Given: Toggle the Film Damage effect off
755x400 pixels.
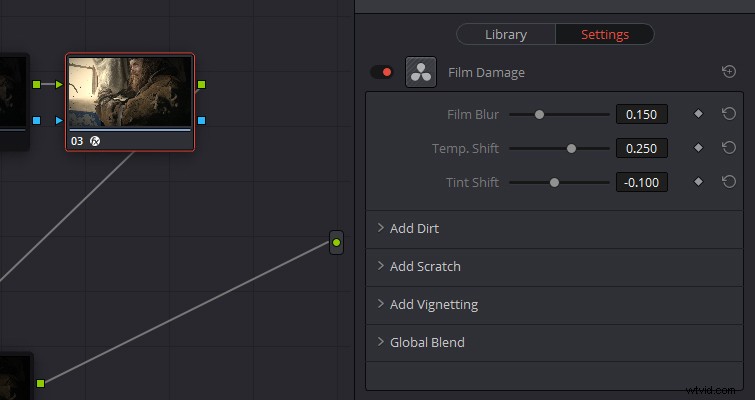Looking at the screenshot, I should pos(382,72).
